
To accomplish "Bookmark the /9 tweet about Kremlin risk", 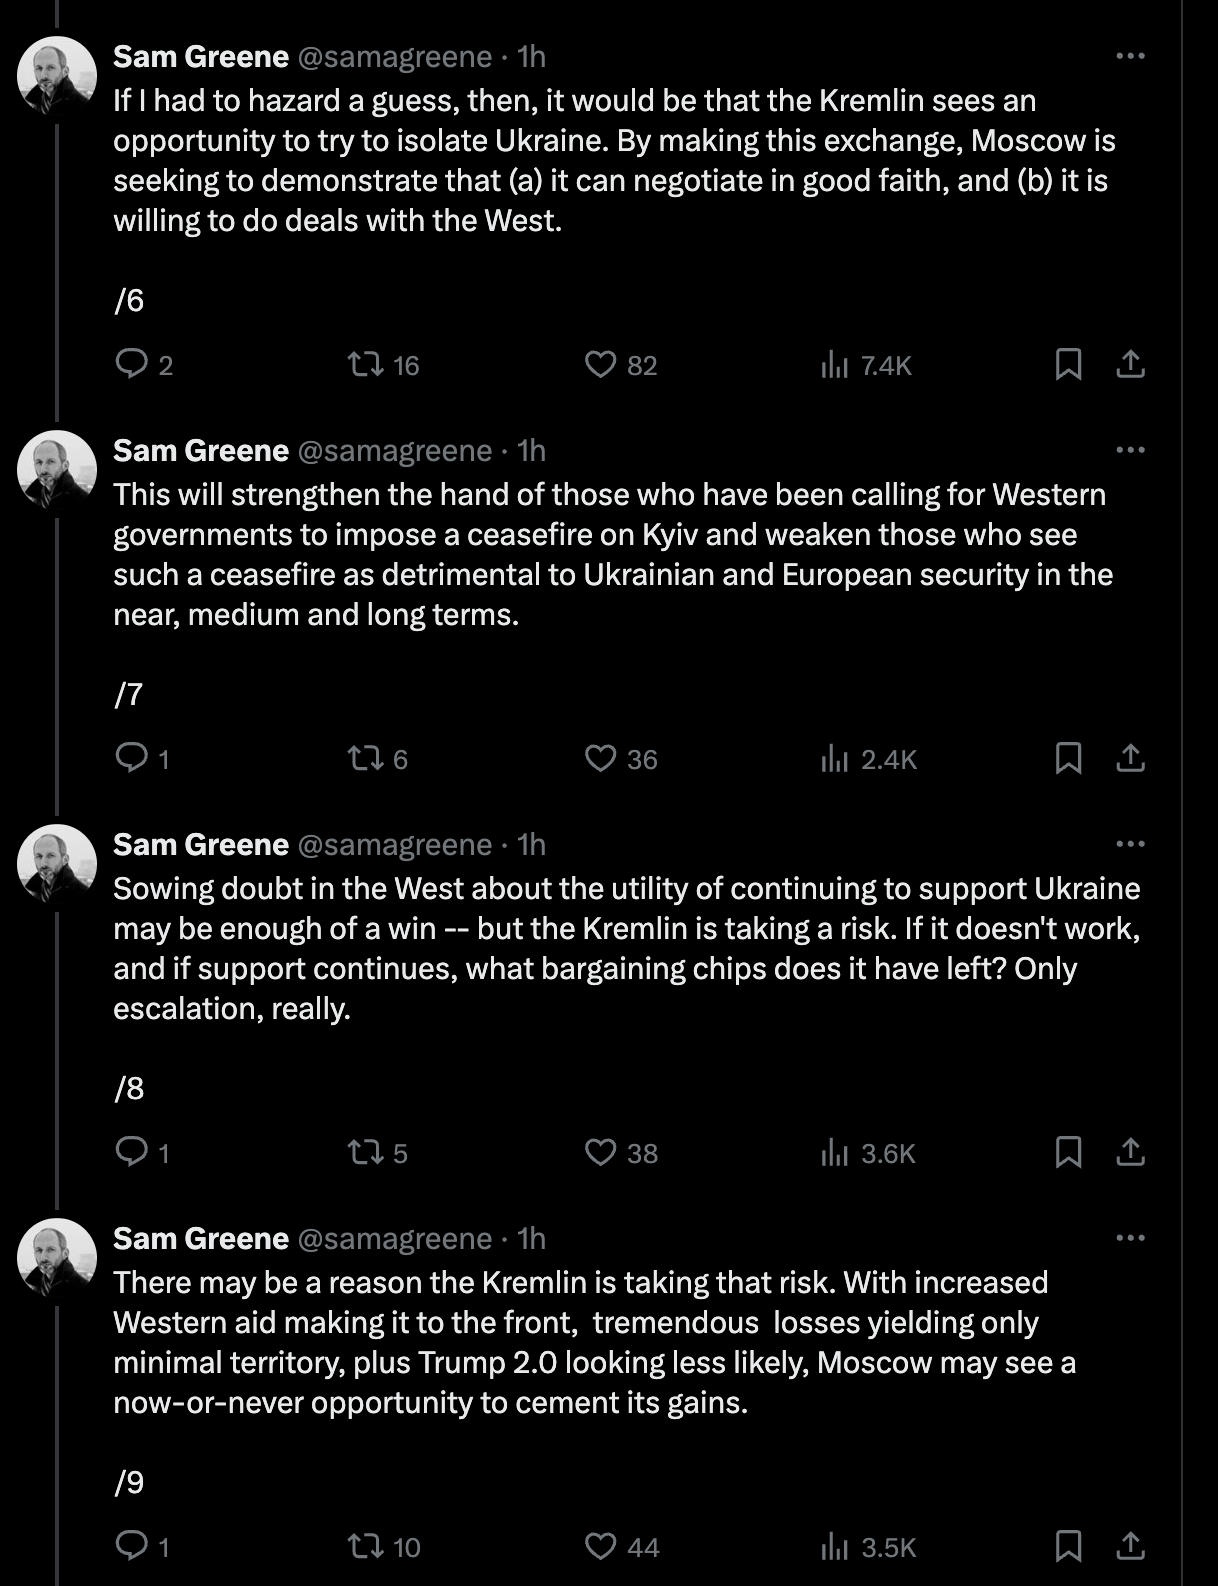I will click(1069, 1547).
